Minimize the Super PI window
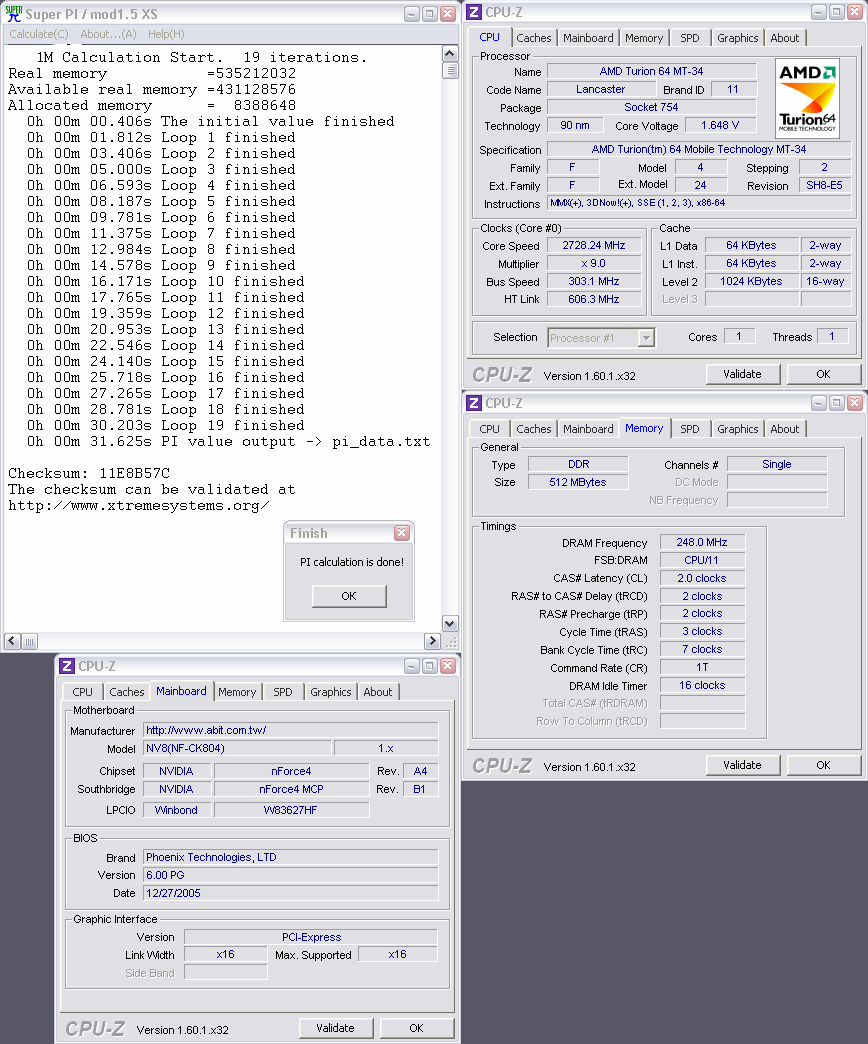 point(412,14)
